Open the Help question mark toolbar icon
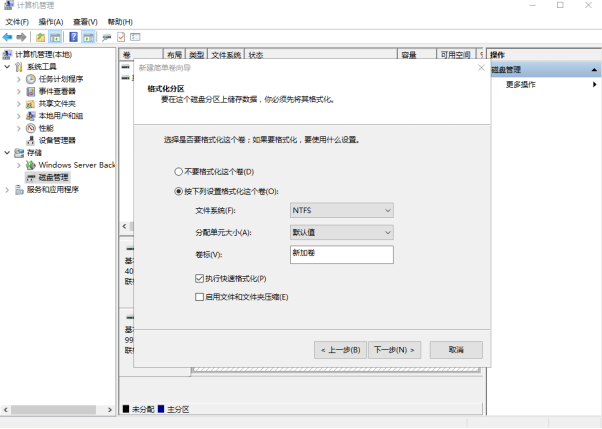 click(73, 37)
